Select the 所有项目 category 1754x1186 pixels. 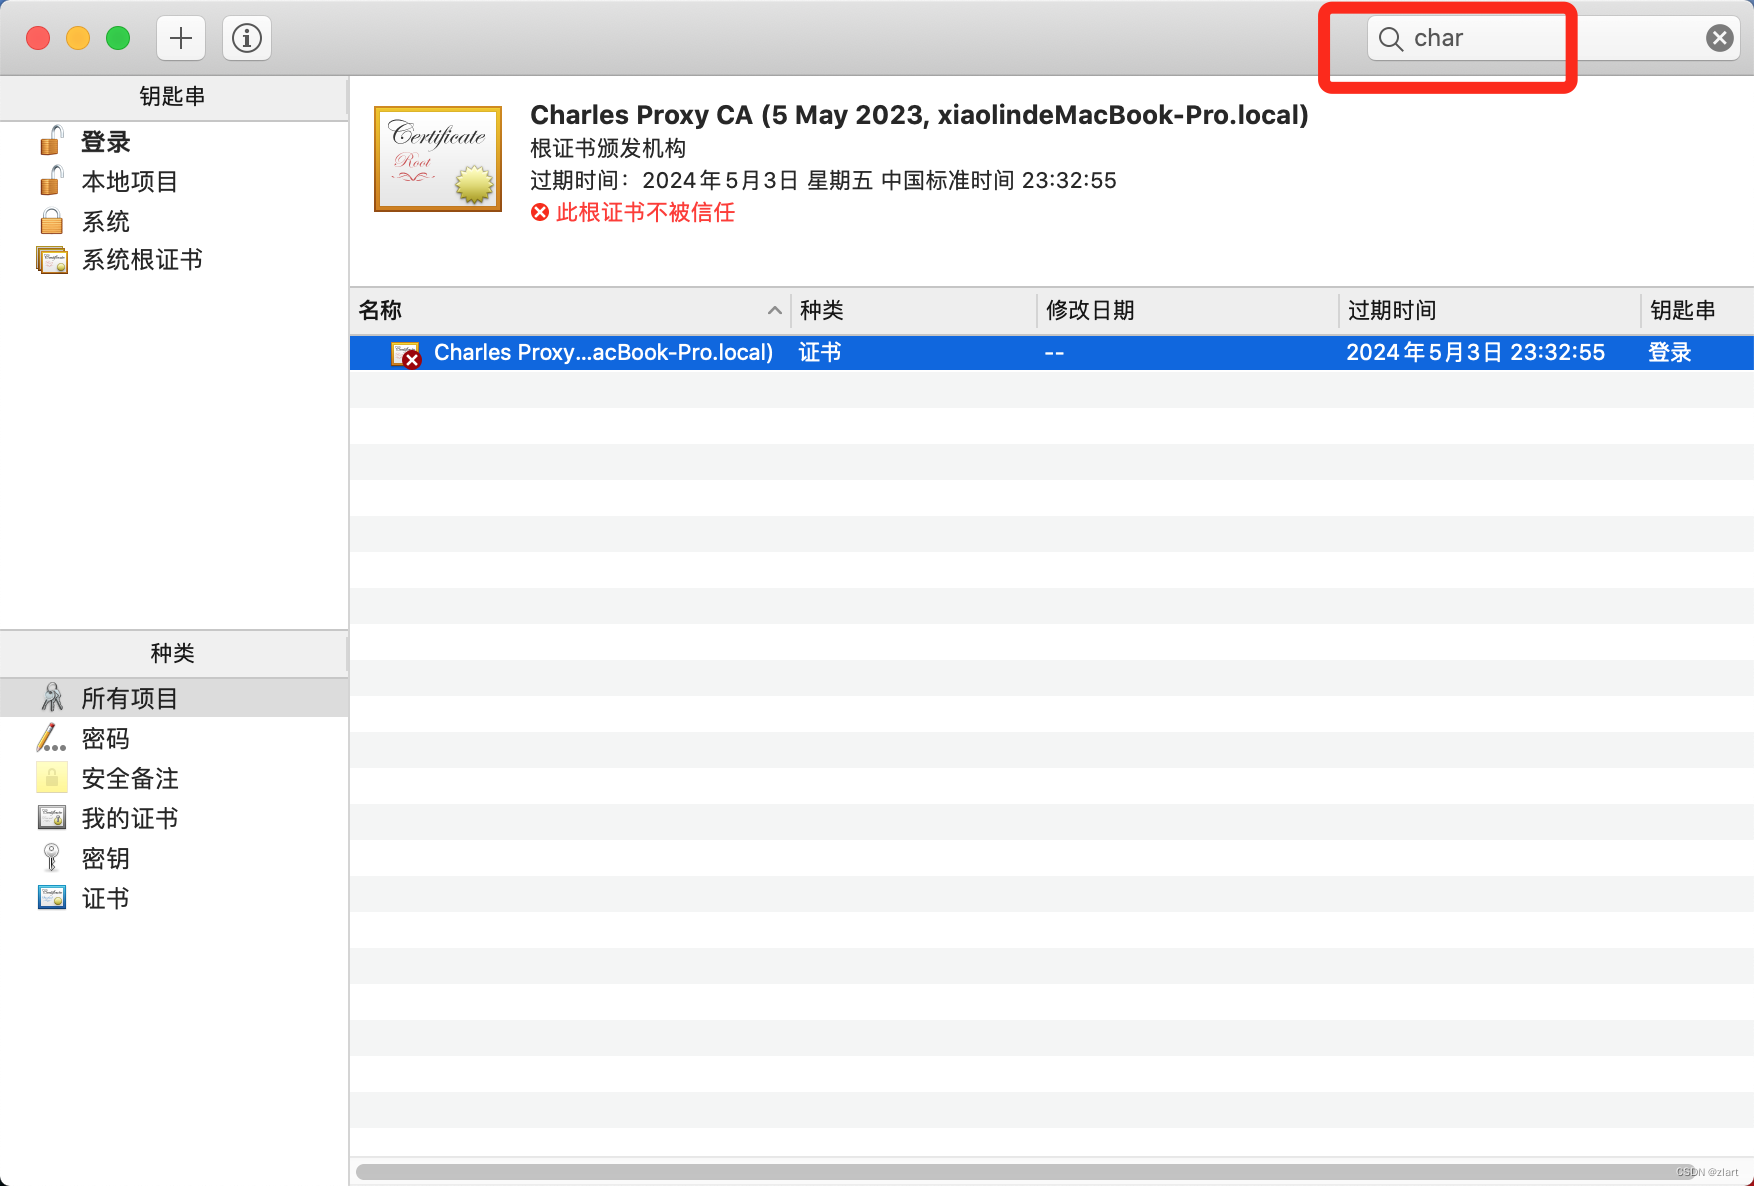pos(174,698)
